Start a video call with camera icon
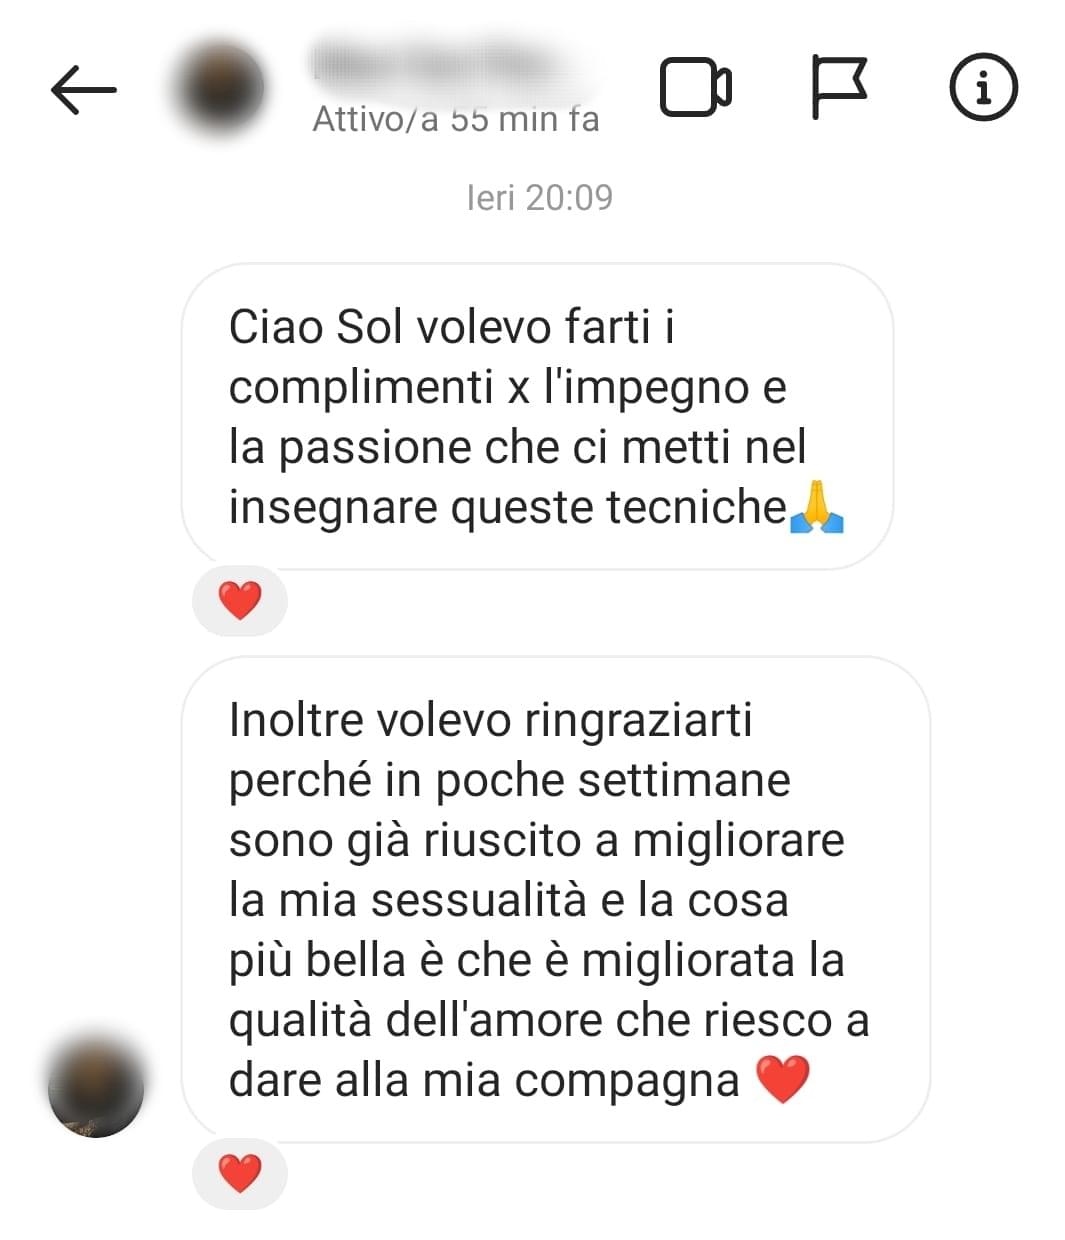 tap(696, 88)
